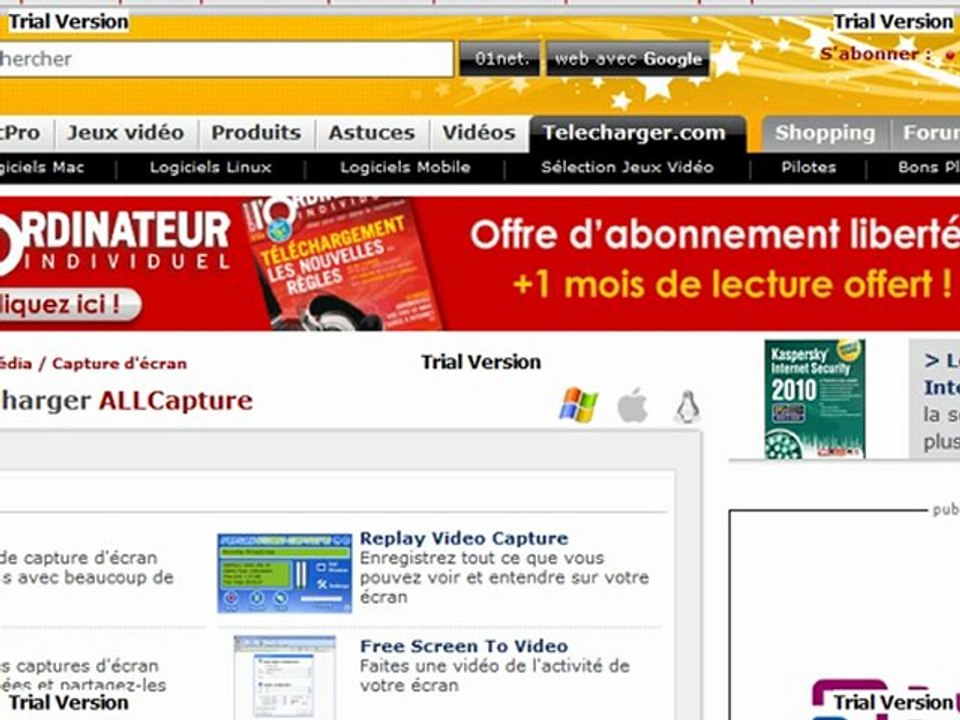Viewport: 960px width, 720px height.
Task: Search the web avec Google button
Action: [x=628, y=59]
